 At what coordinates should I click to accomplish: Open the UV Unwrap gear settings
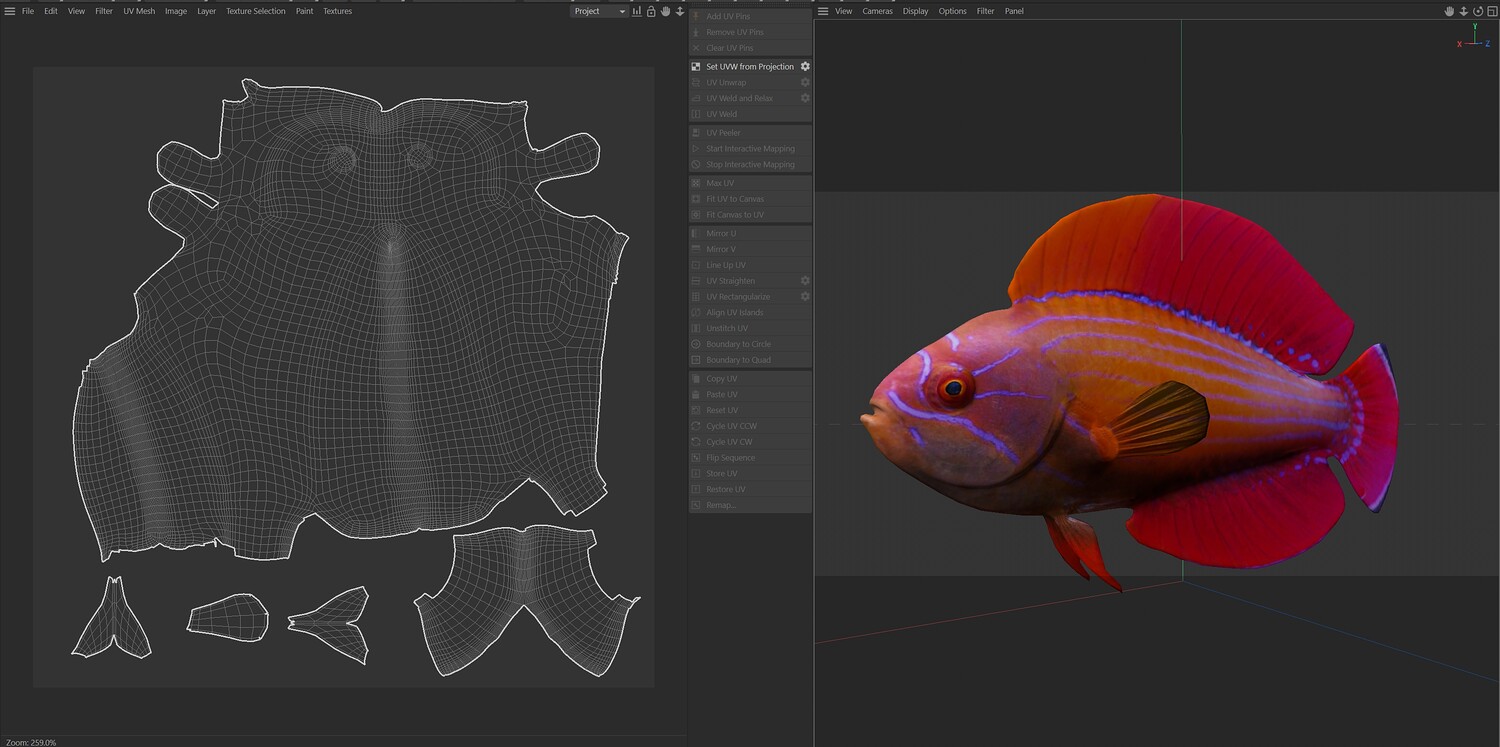[x=805, y=82]
